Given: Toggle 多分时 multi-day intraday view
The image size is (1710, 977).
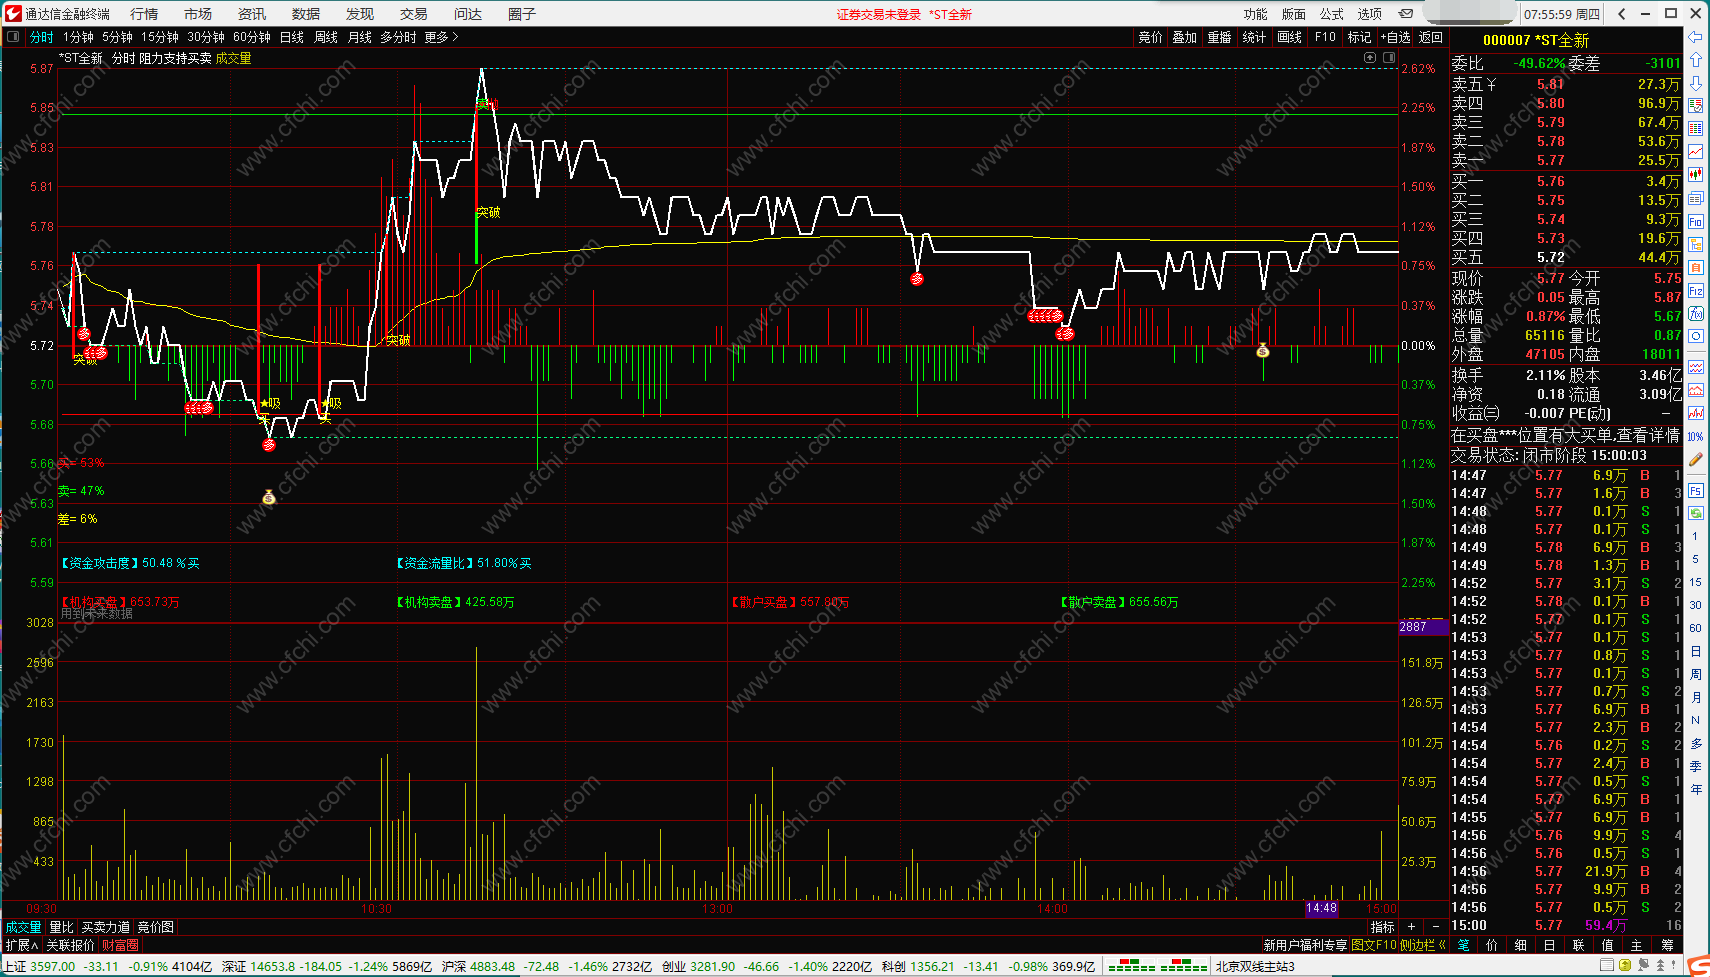Looking at the screenshot, I should 398,37.
